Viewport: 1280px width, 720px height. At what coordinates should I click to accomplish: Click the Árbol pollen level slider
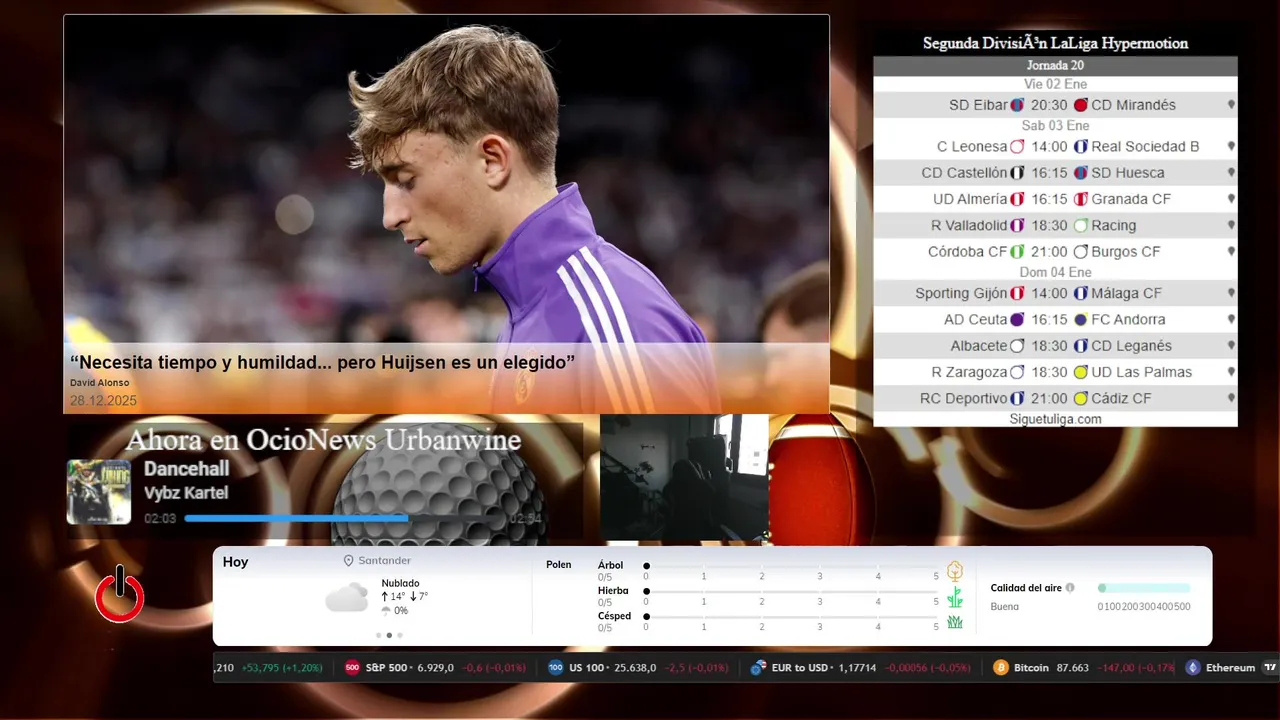pos(792,566)
